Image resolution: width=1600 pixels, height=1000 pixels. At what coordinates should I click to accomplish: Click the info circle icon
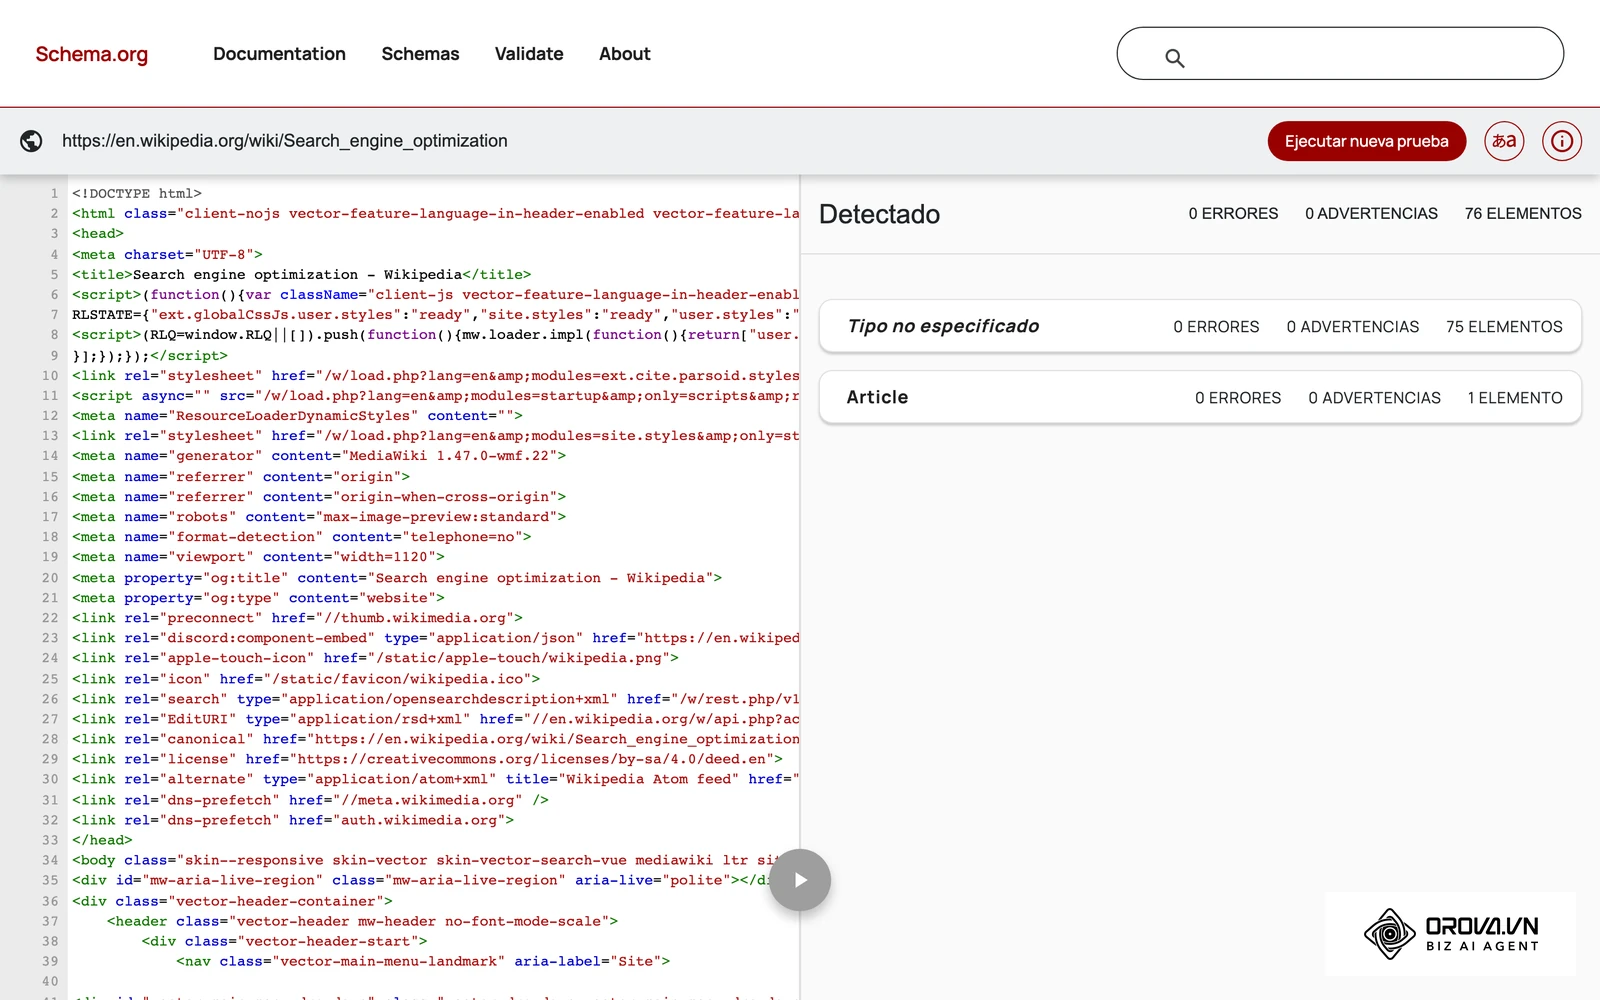pos(1562,141)
